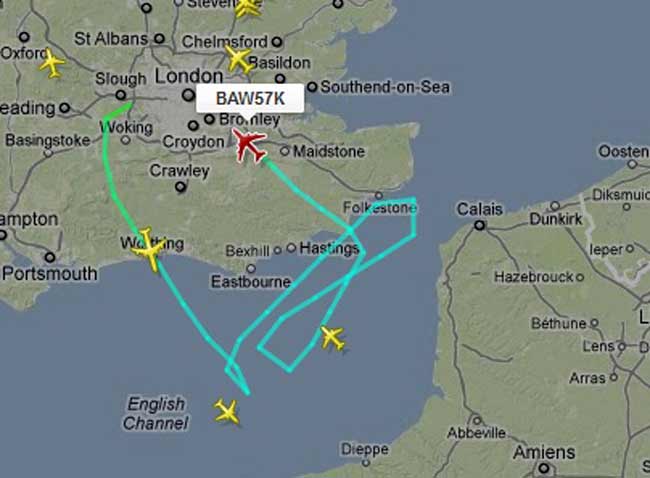The image size is (650, 478).
Task: Select the yellow plane above English Channel label
Action: click(227, 411)
